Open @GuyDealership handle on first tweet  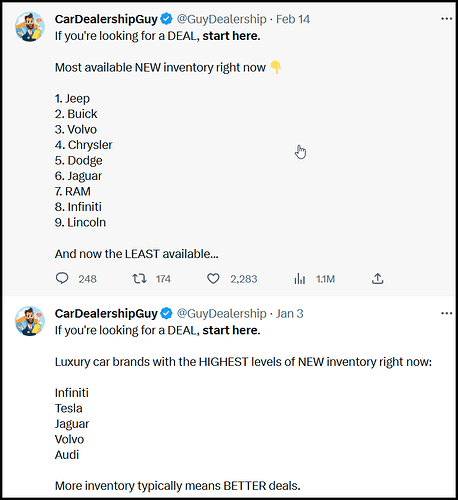[x=222, y=19]
